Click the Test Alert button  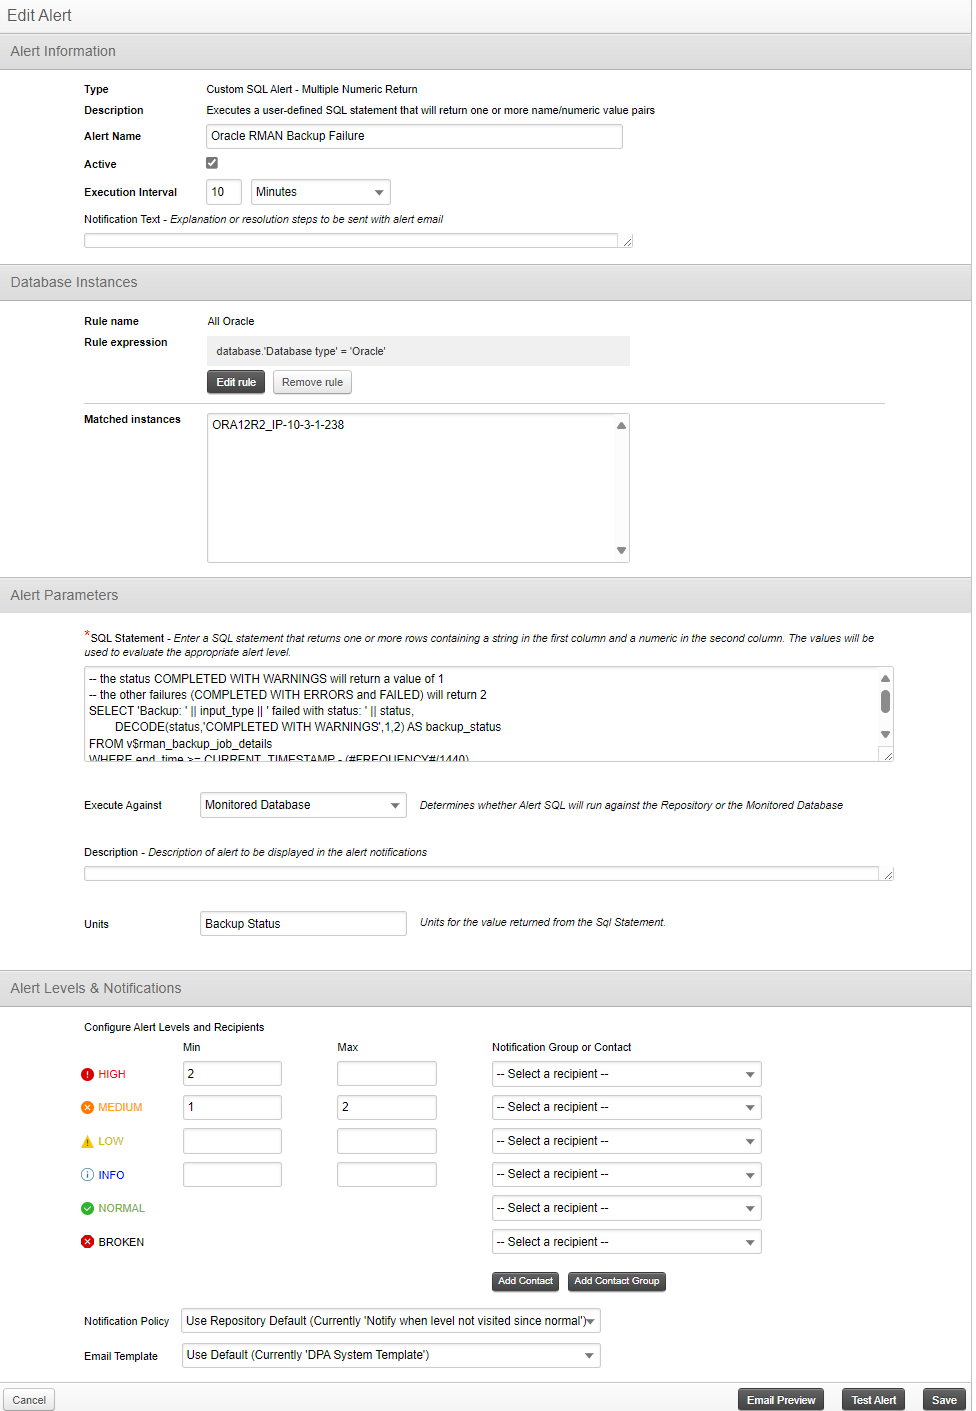(x=874, y=1400)
